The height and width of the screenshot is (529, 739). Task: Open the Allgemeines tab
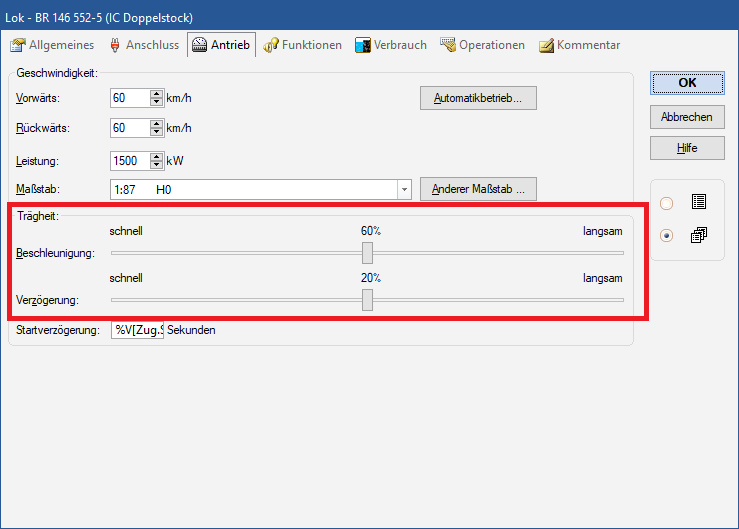point(52,45)
